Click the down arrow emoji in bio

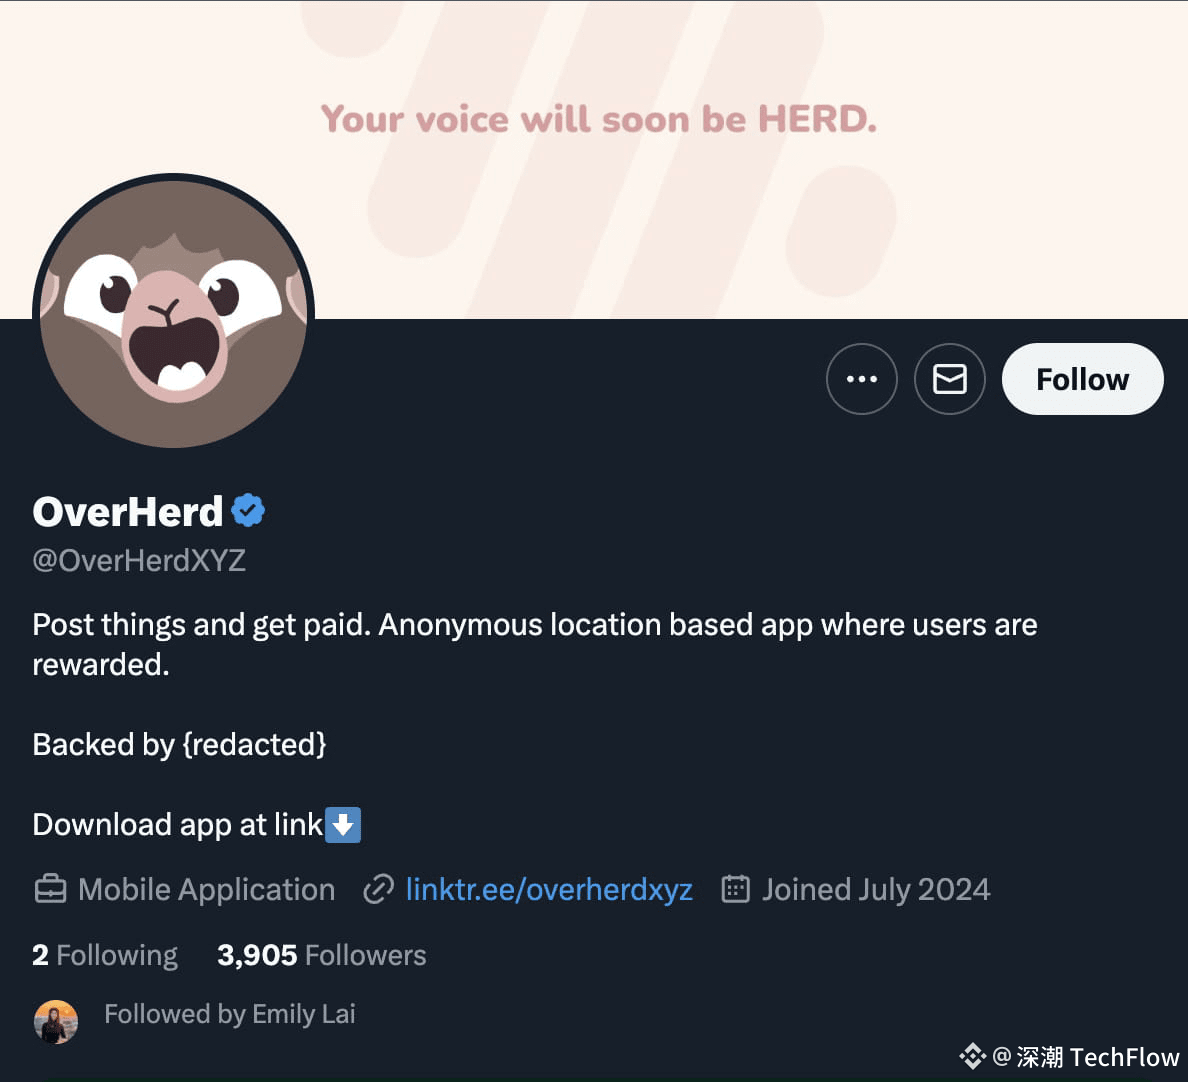coord(343,824)
